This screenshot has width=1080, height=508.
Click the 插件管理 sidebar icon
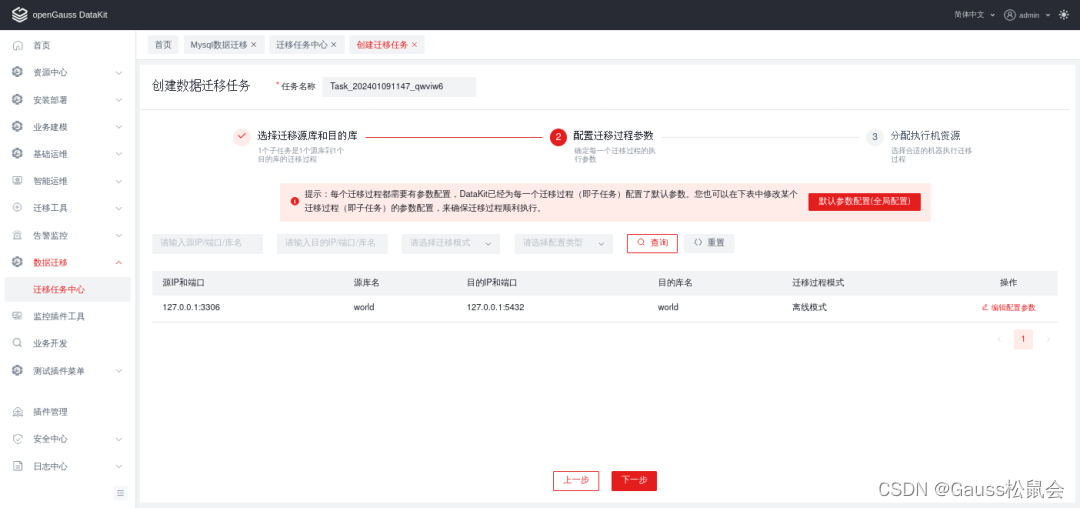tap(18, 412)
